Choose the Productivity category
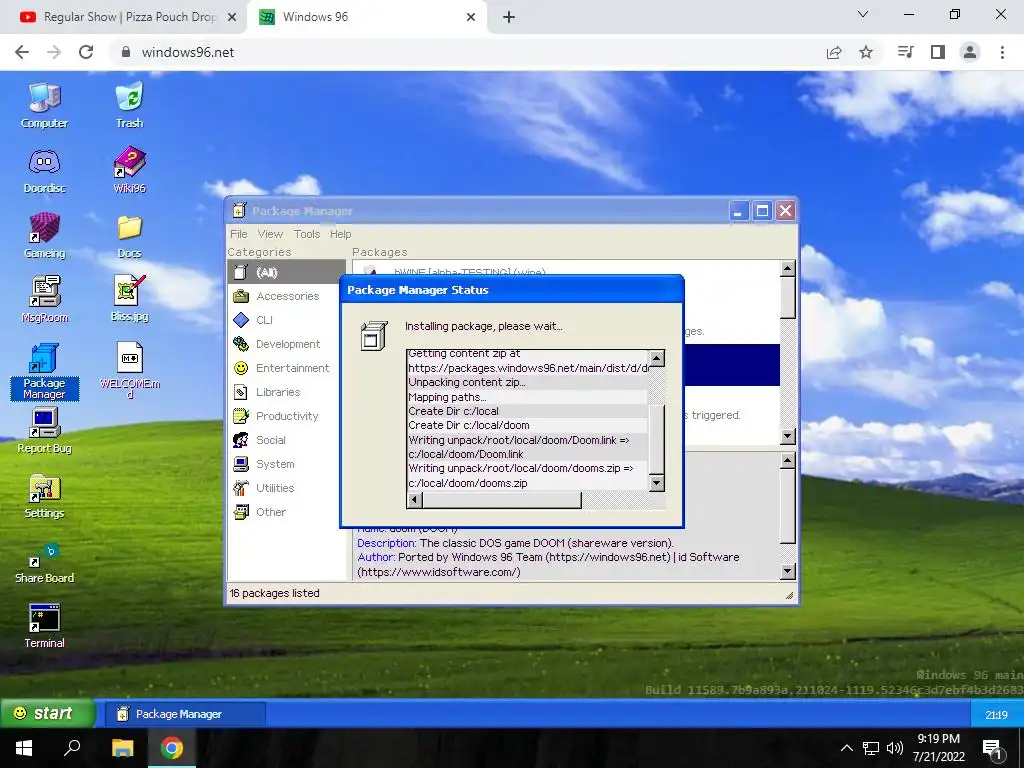Viewport: 1024px width, 768px height. tap(286, 416)
